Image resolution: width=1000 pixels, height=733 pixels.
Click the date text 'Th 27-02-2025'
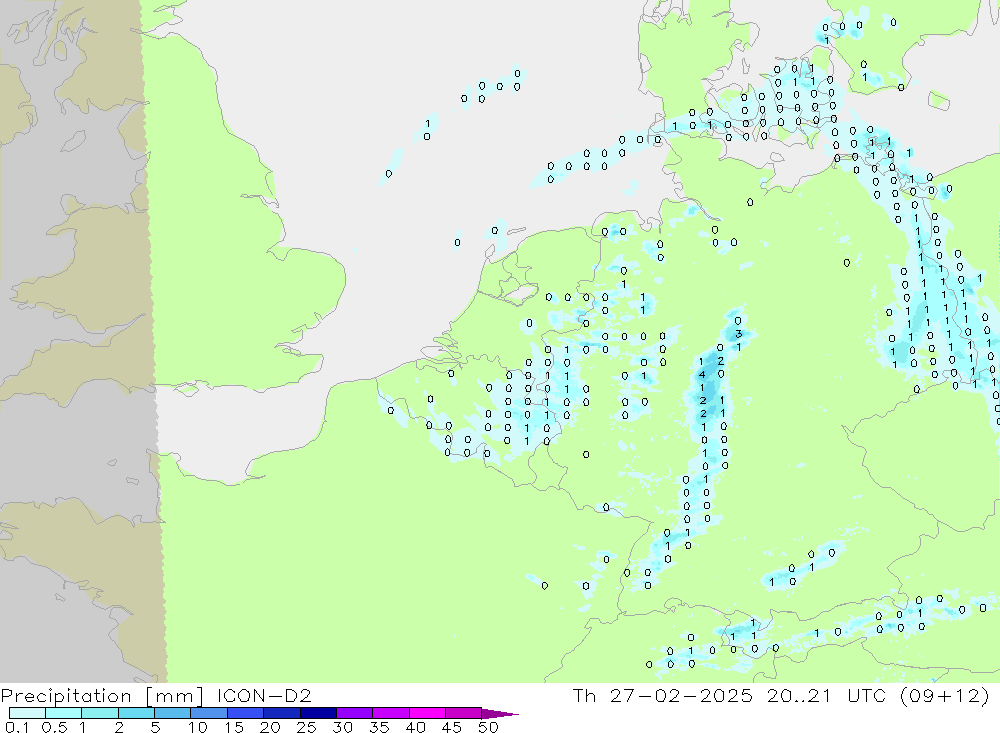point(663,695)
